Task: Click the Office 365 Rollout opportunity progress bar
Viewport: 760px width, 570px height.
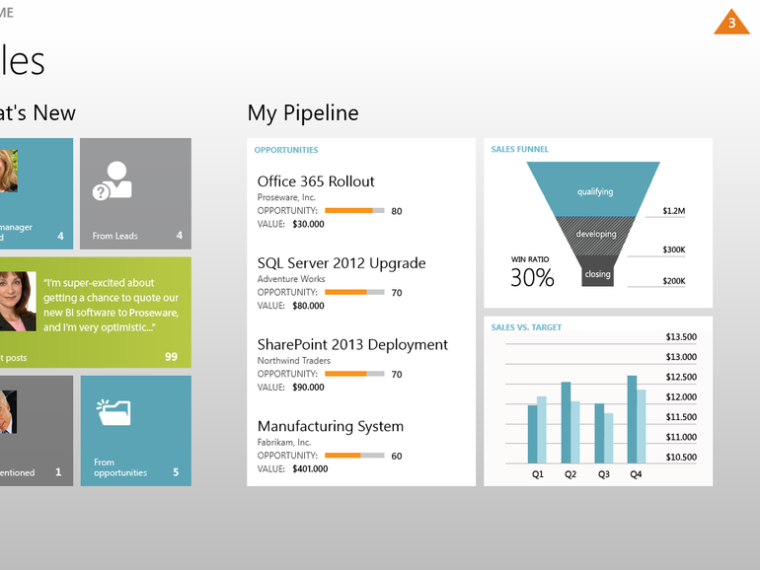Action: tap(354, 211)
